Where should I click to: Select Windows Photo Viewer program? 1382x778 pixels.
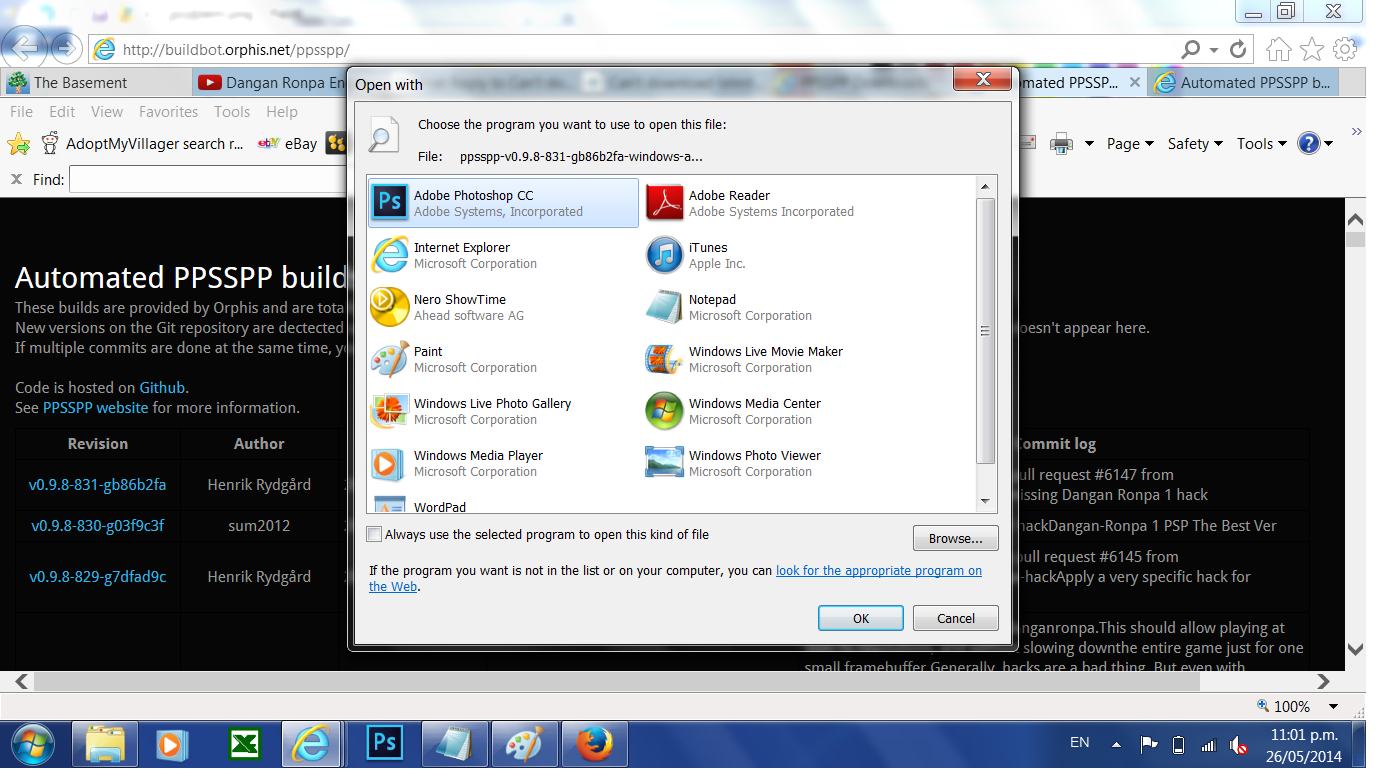(x=754, y=463)
